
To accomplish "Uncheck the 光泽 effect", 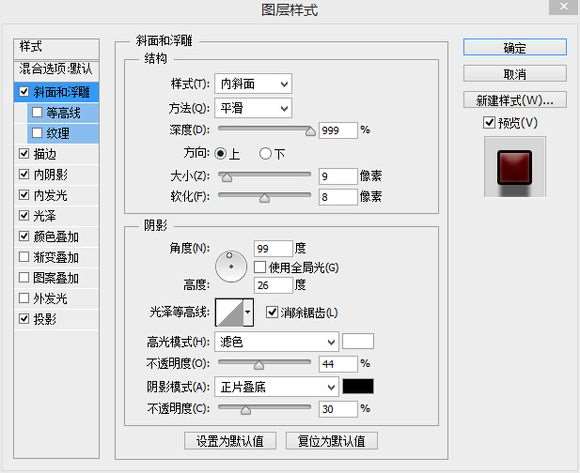I will tap(24, 216).
